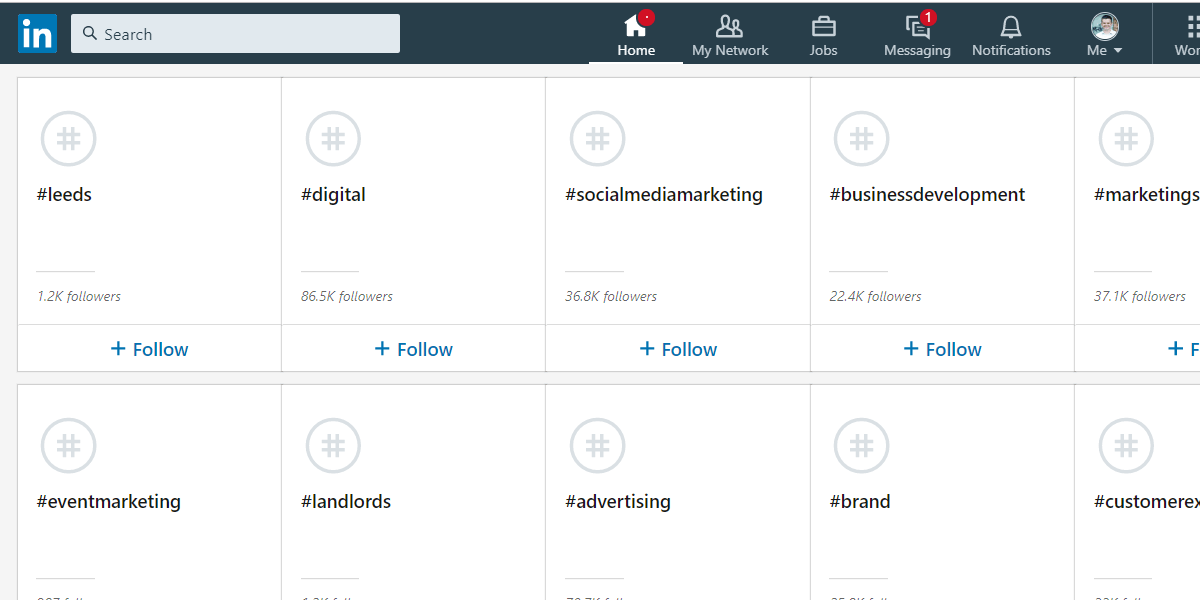This screenshot has height=600, width=1200.
Task: Click the #customerex... hashtag icon
Action: [1126, 446]
